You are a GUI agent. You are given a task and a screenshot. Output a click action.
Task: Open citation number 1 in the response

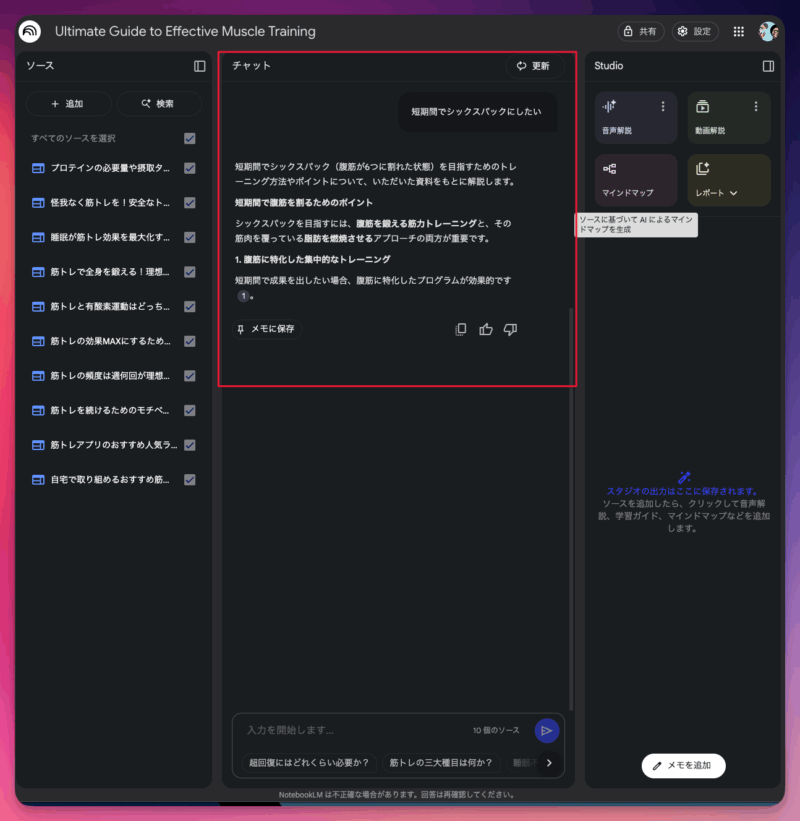pyautogui.click(x=243, y=296)
